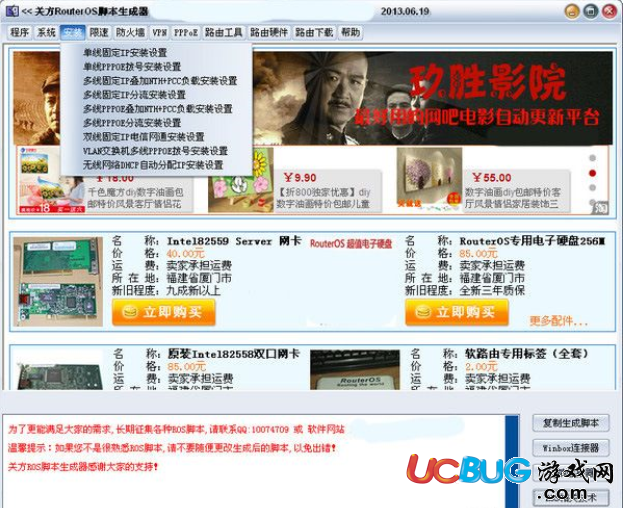
Task: Choose 多线固定IP叠加NTH+PCC负载安装设置
Action: click(x=160, y=81)
